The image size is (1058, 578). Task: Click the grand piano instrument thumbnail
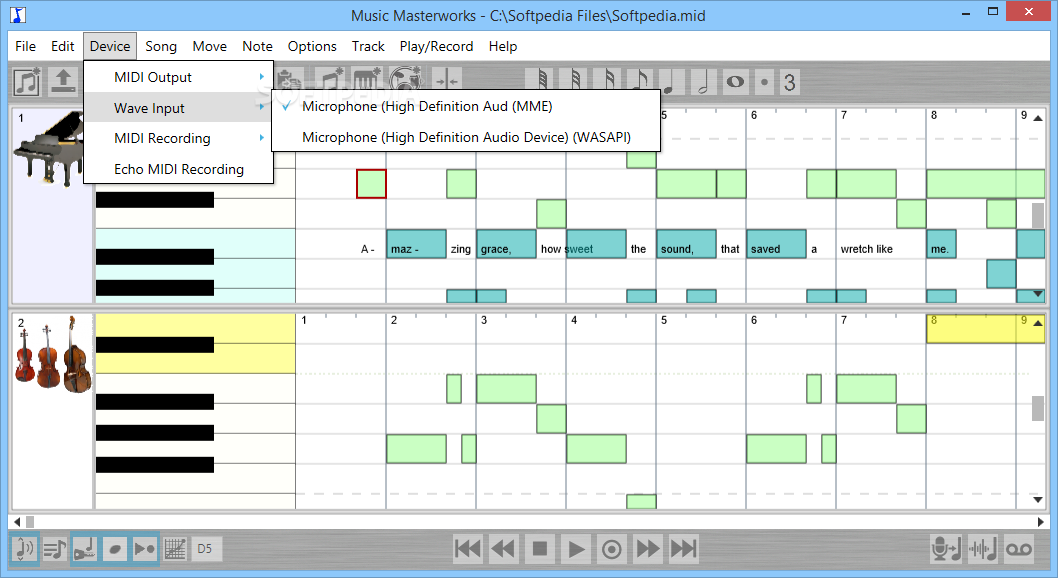pos(49,149)
